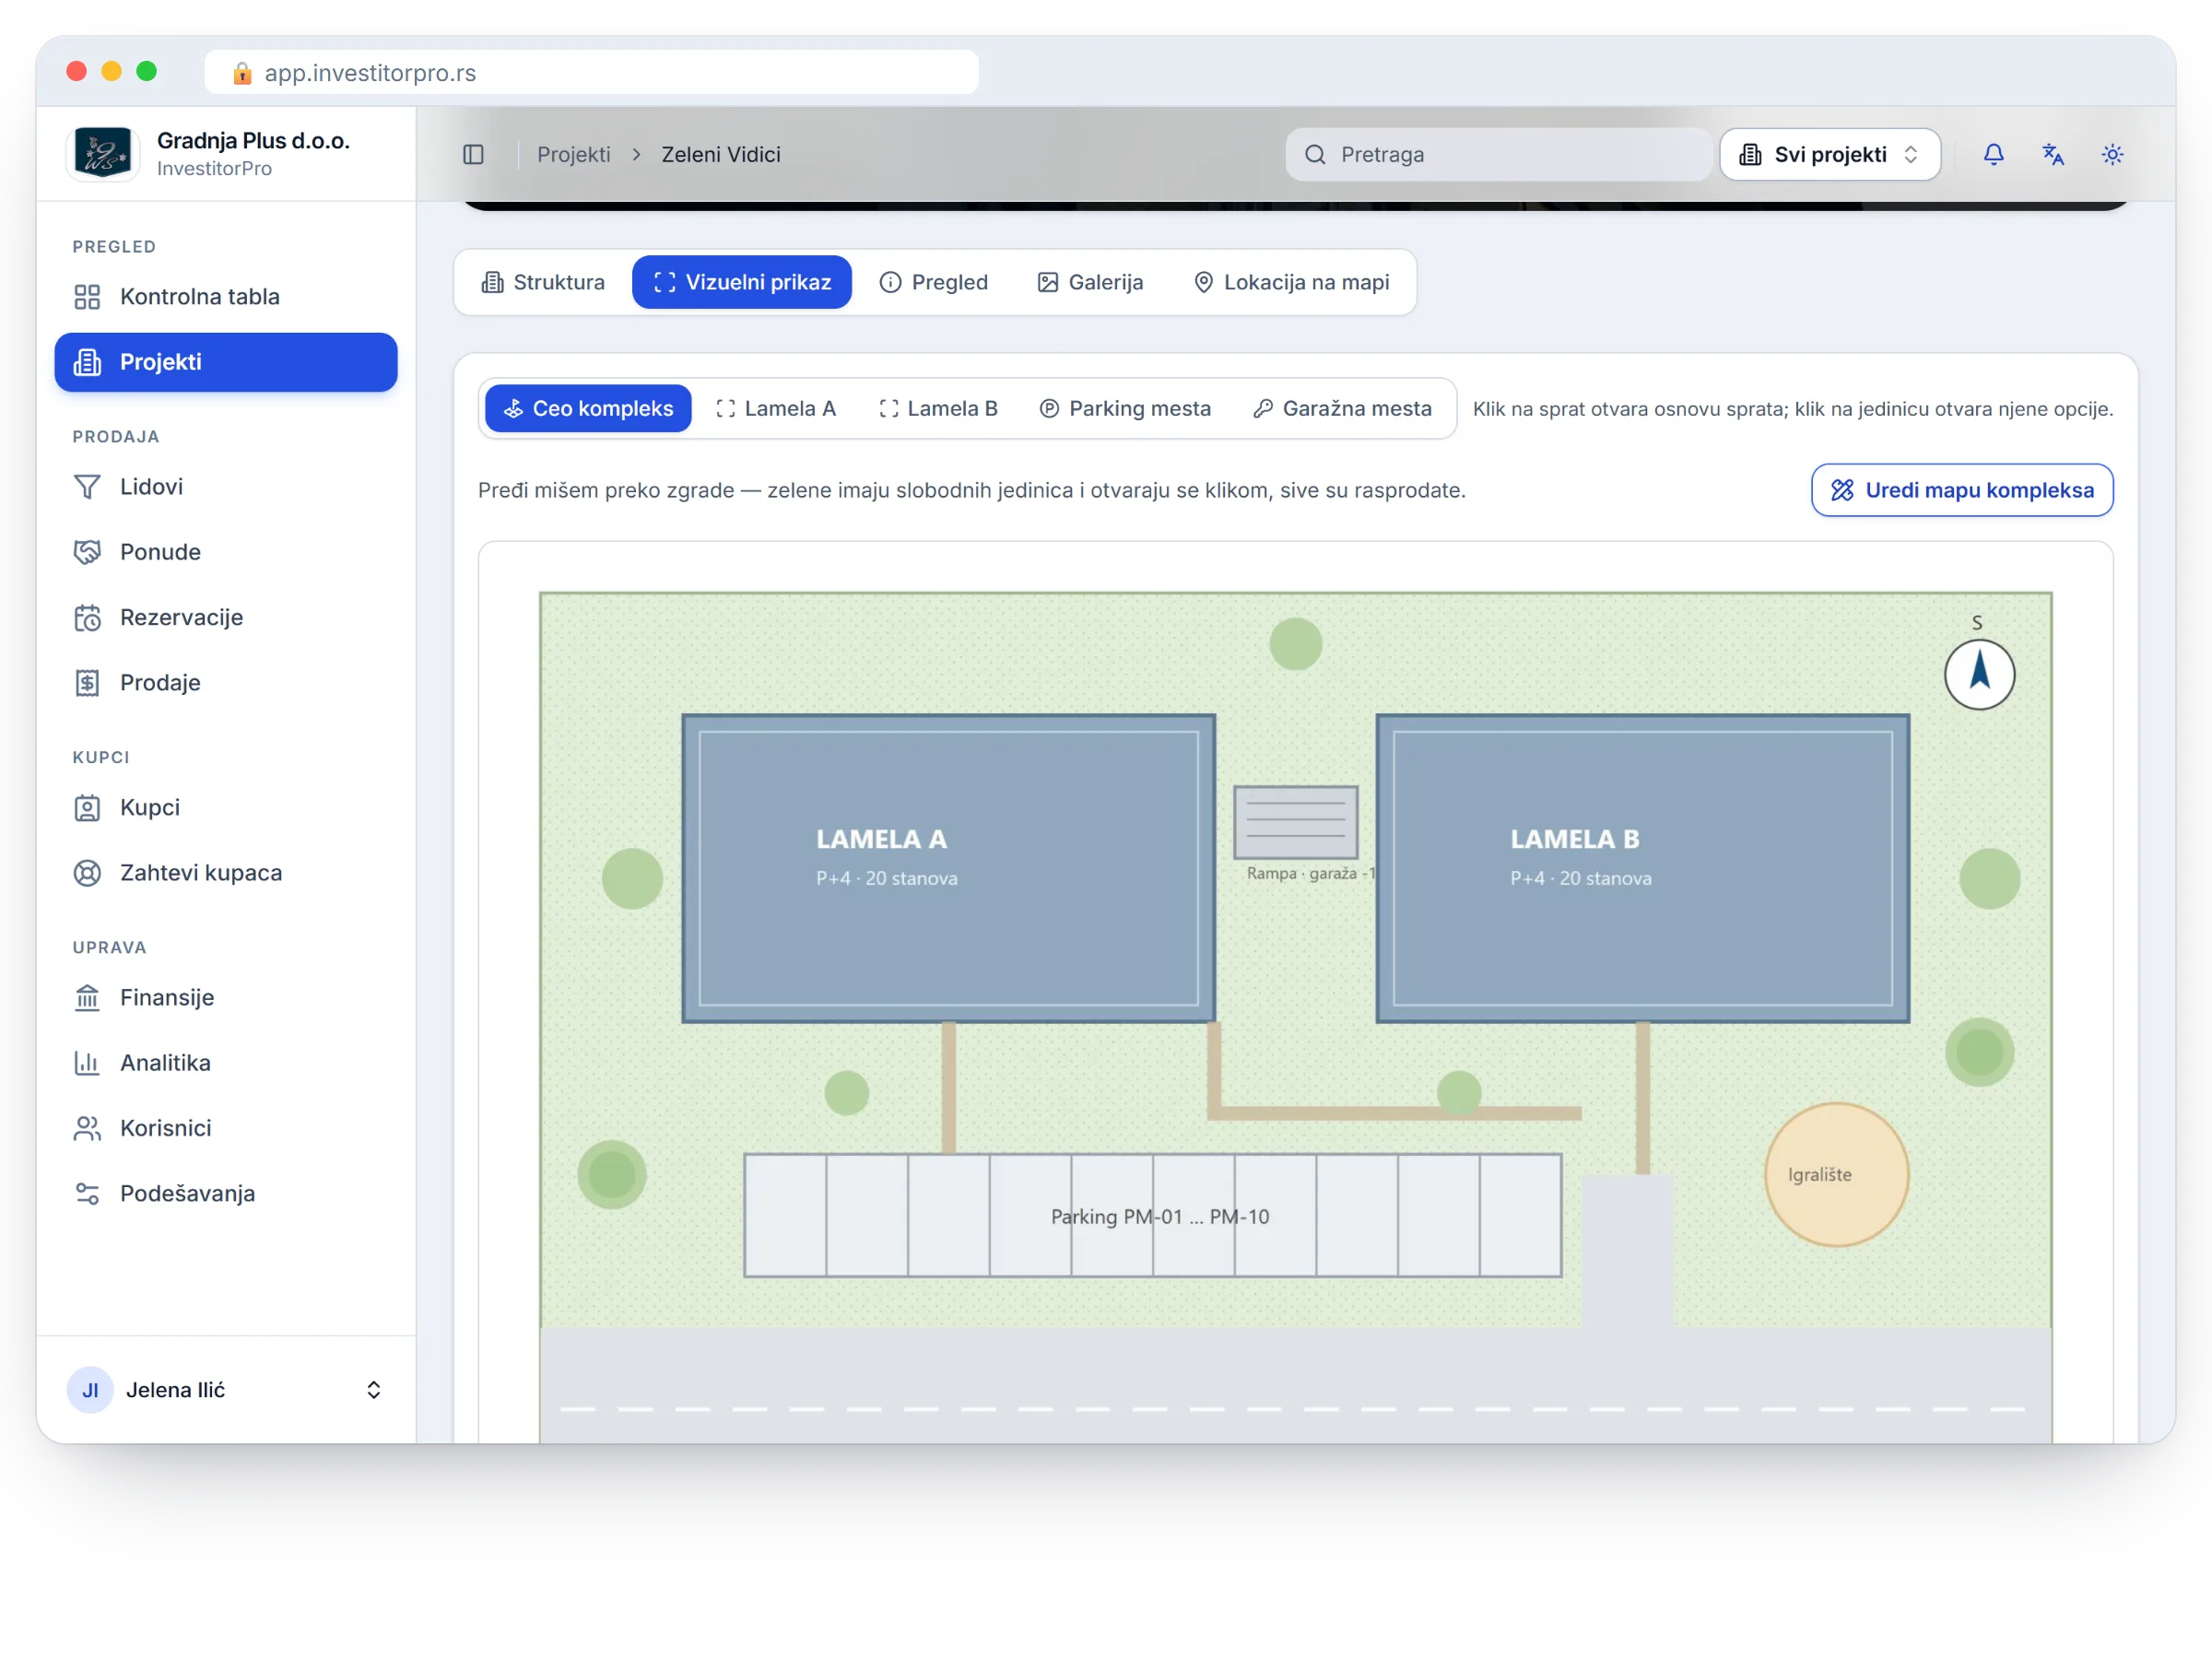Open Prodaje in sidebar
The width and height of the screenshot is (2212, 1659).
click(226, 682)
